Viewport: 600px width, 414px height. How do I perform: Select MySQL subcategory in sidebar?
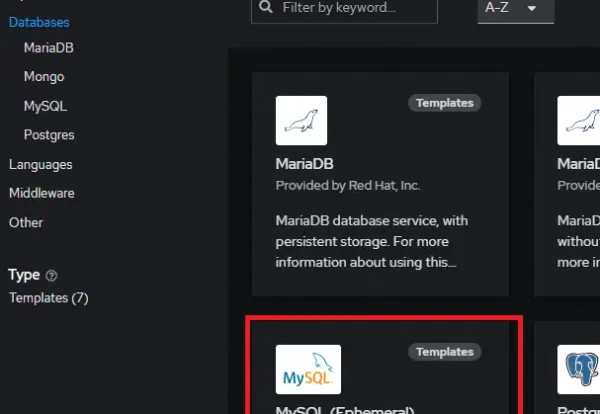(46, 106)
